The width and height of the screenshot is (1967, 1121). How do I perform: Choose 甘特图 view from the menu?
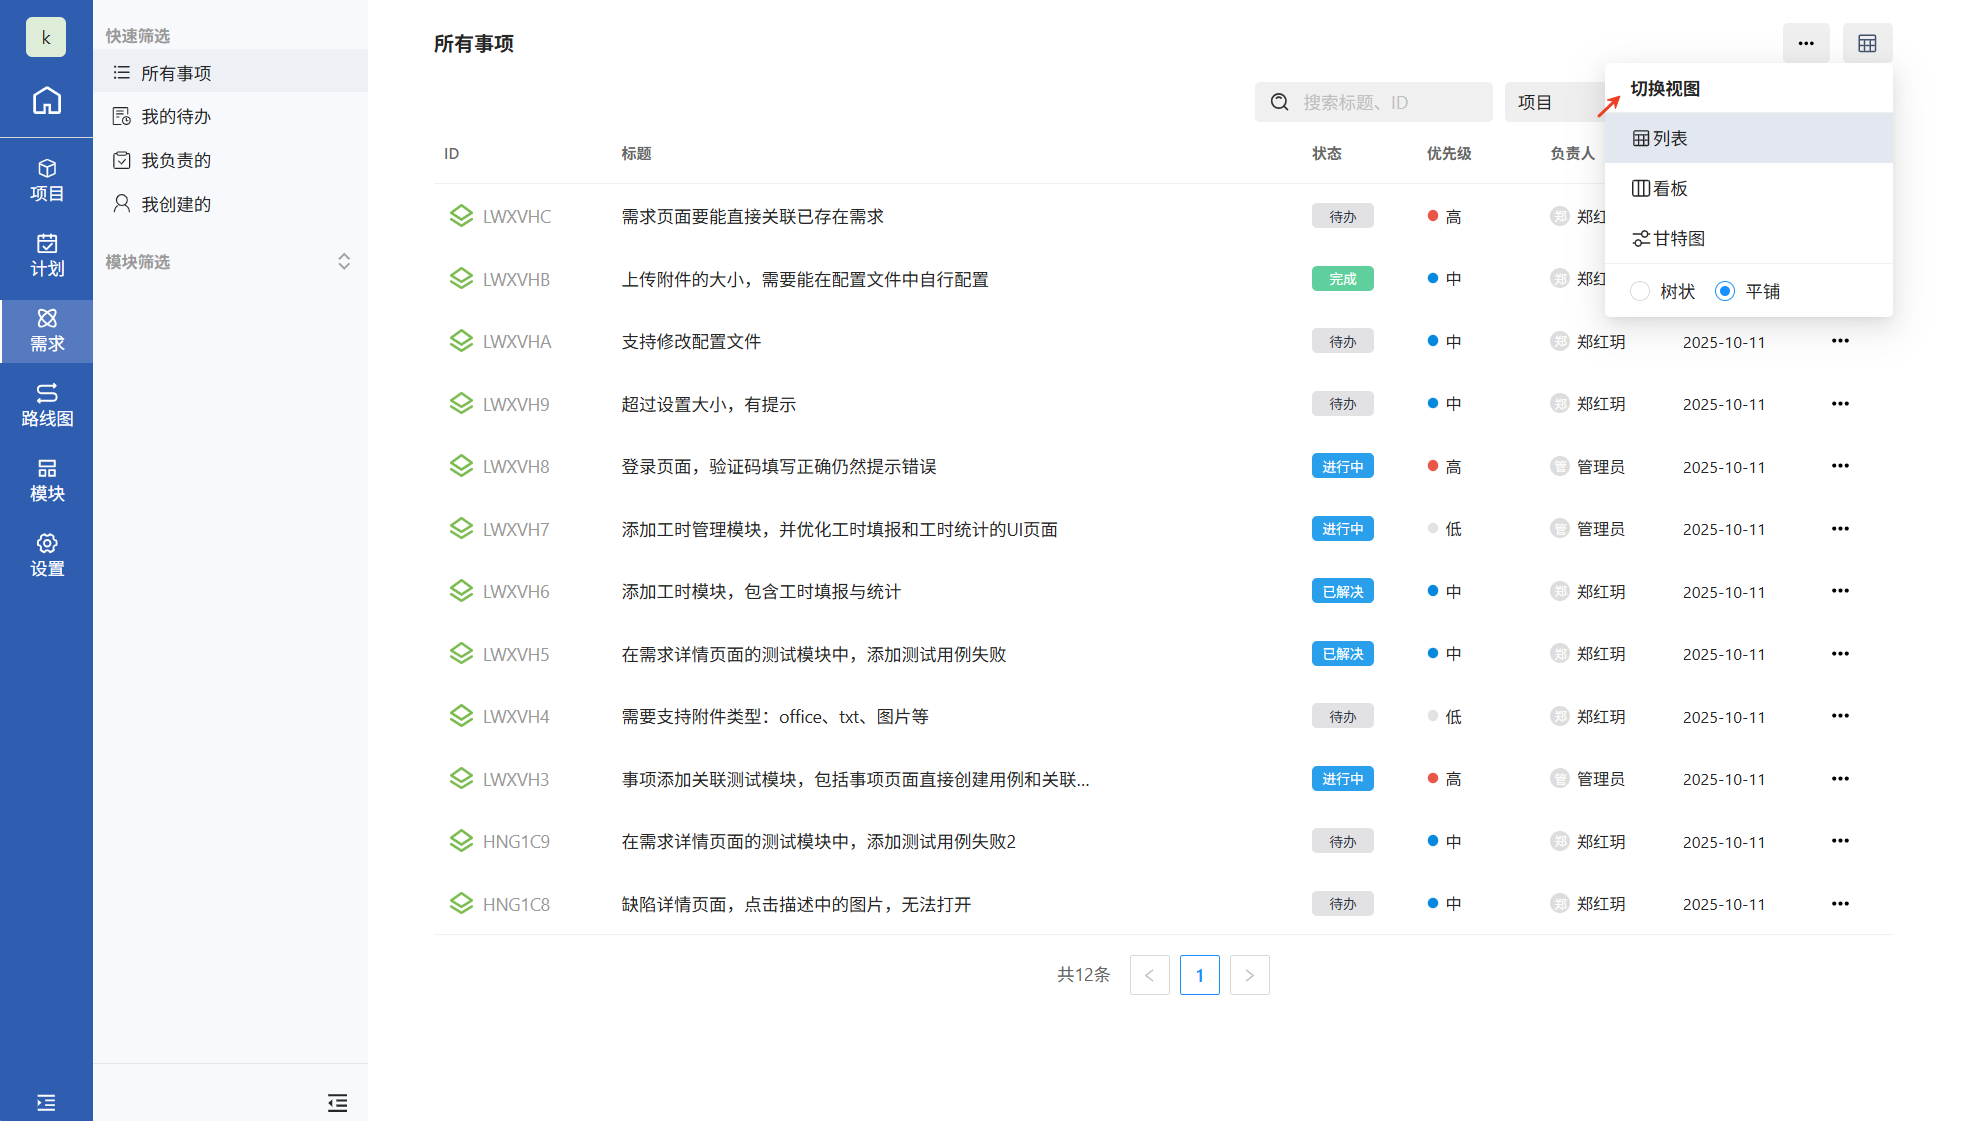coord(1668,238)
